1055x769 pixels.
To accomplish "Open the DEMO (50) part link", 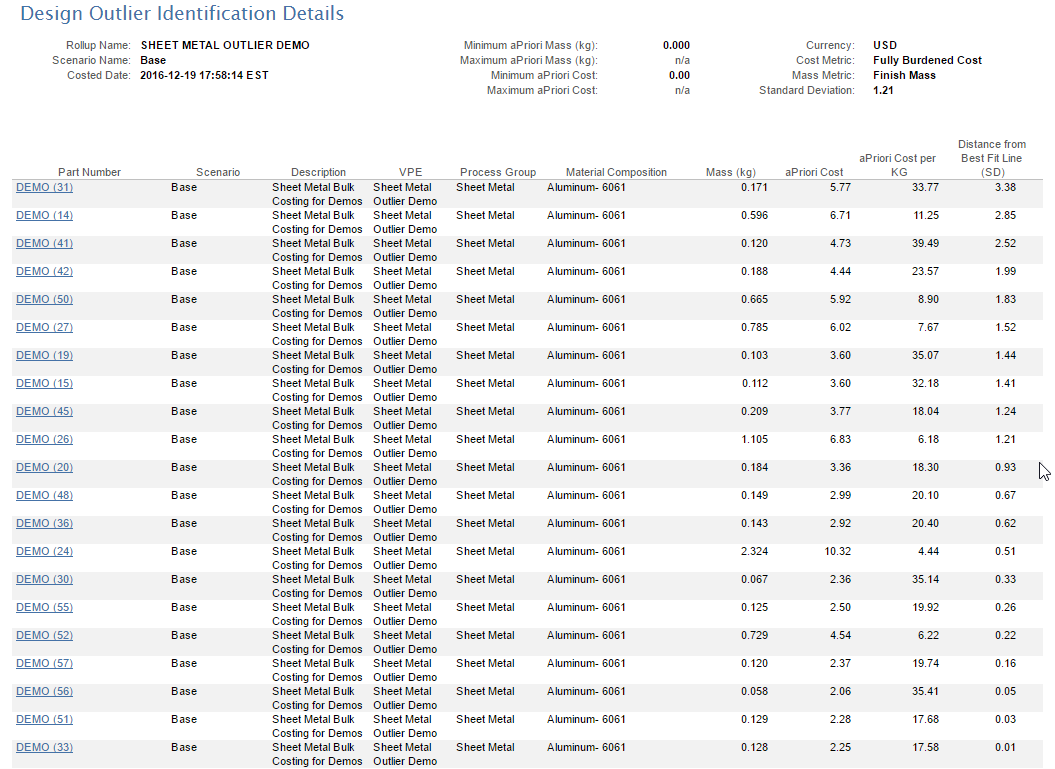I will (44, 299).
